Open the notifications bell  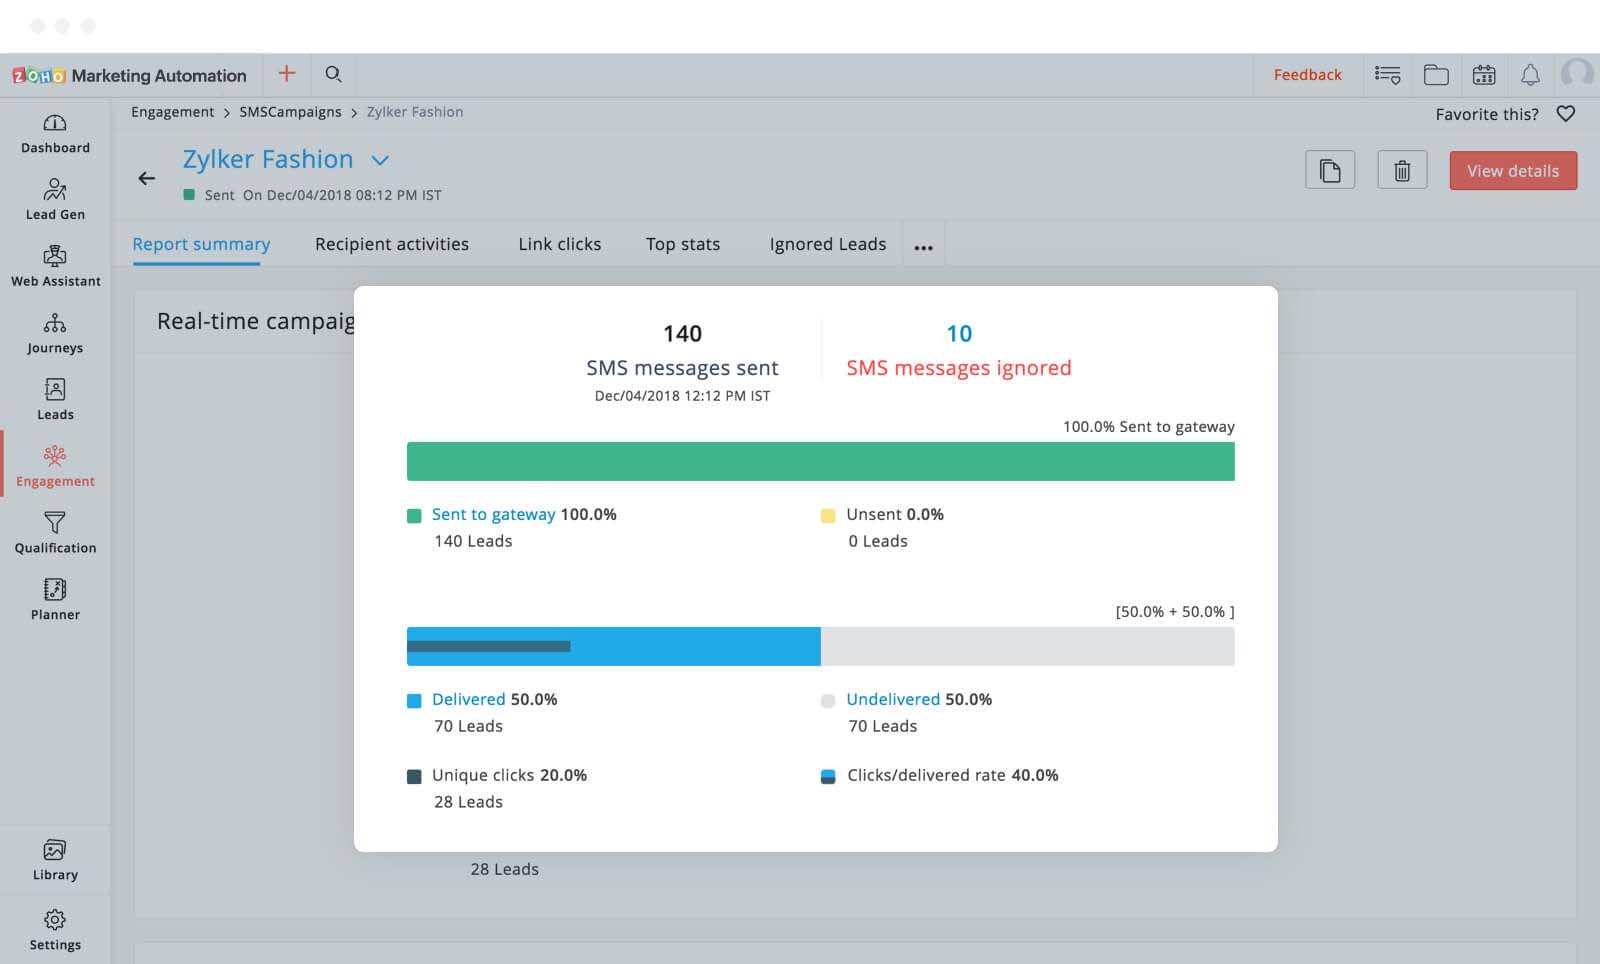click(x=1530, y=75)
